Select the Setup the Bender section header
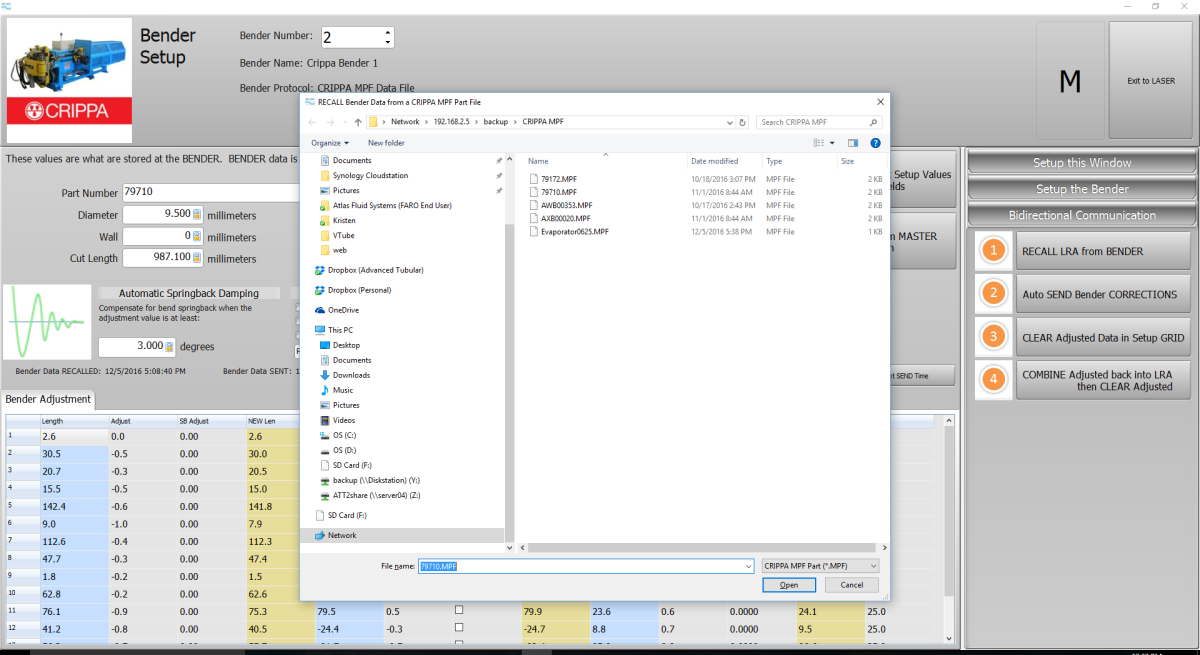The width and height of the screenshot is (1200, 655). coord(1081,189)
